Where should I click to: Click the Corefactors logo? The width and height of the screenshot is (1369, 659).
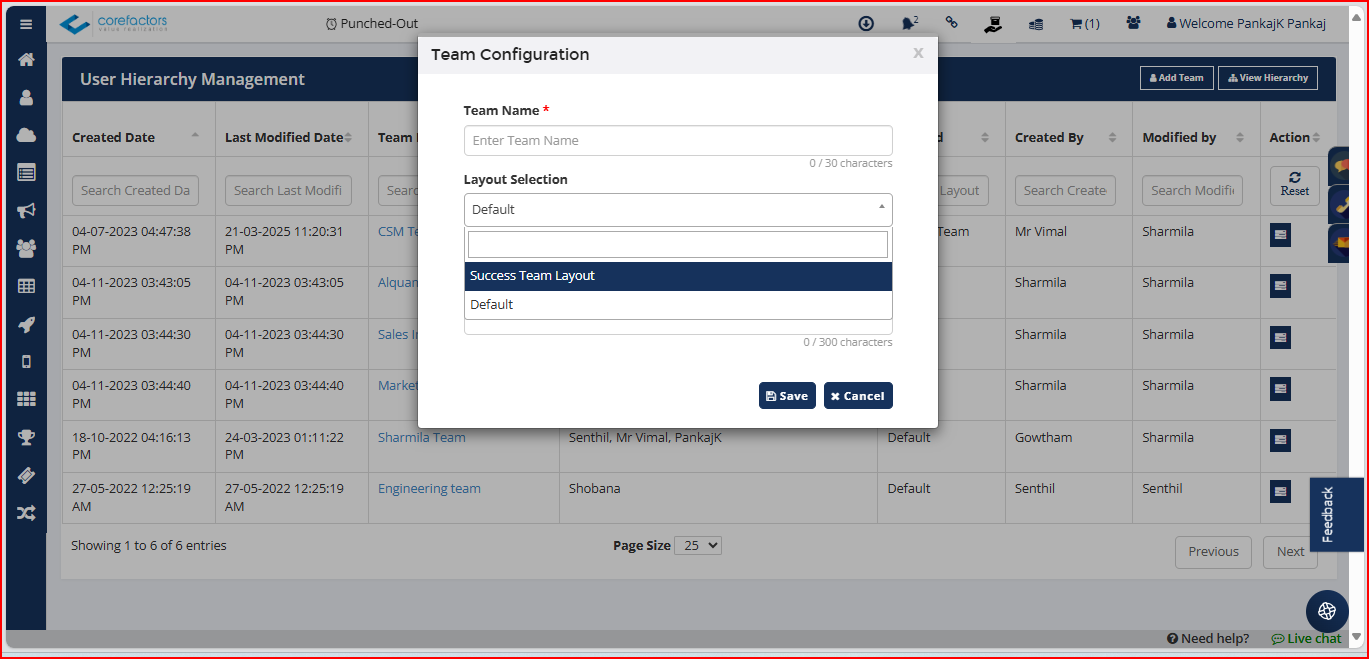[x=113, y=24]
